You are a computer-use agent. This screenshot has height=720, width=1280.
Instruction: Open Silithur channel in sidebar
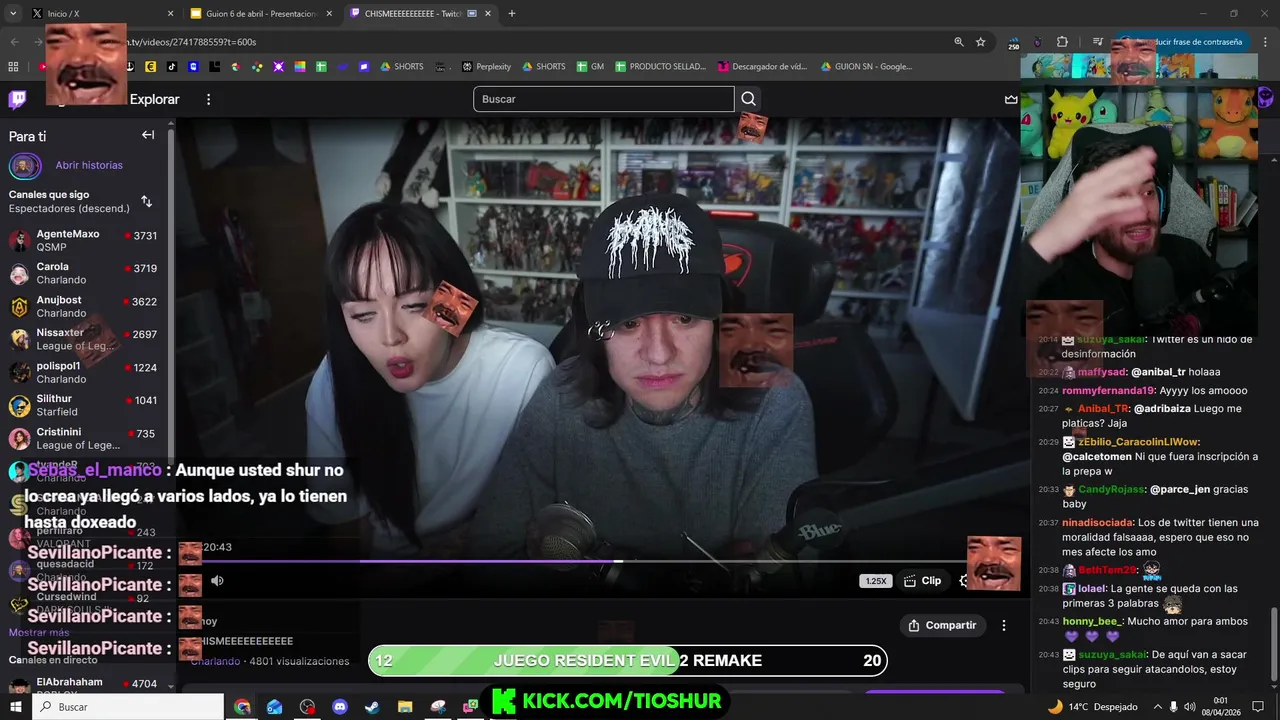[x=84, y=405]
